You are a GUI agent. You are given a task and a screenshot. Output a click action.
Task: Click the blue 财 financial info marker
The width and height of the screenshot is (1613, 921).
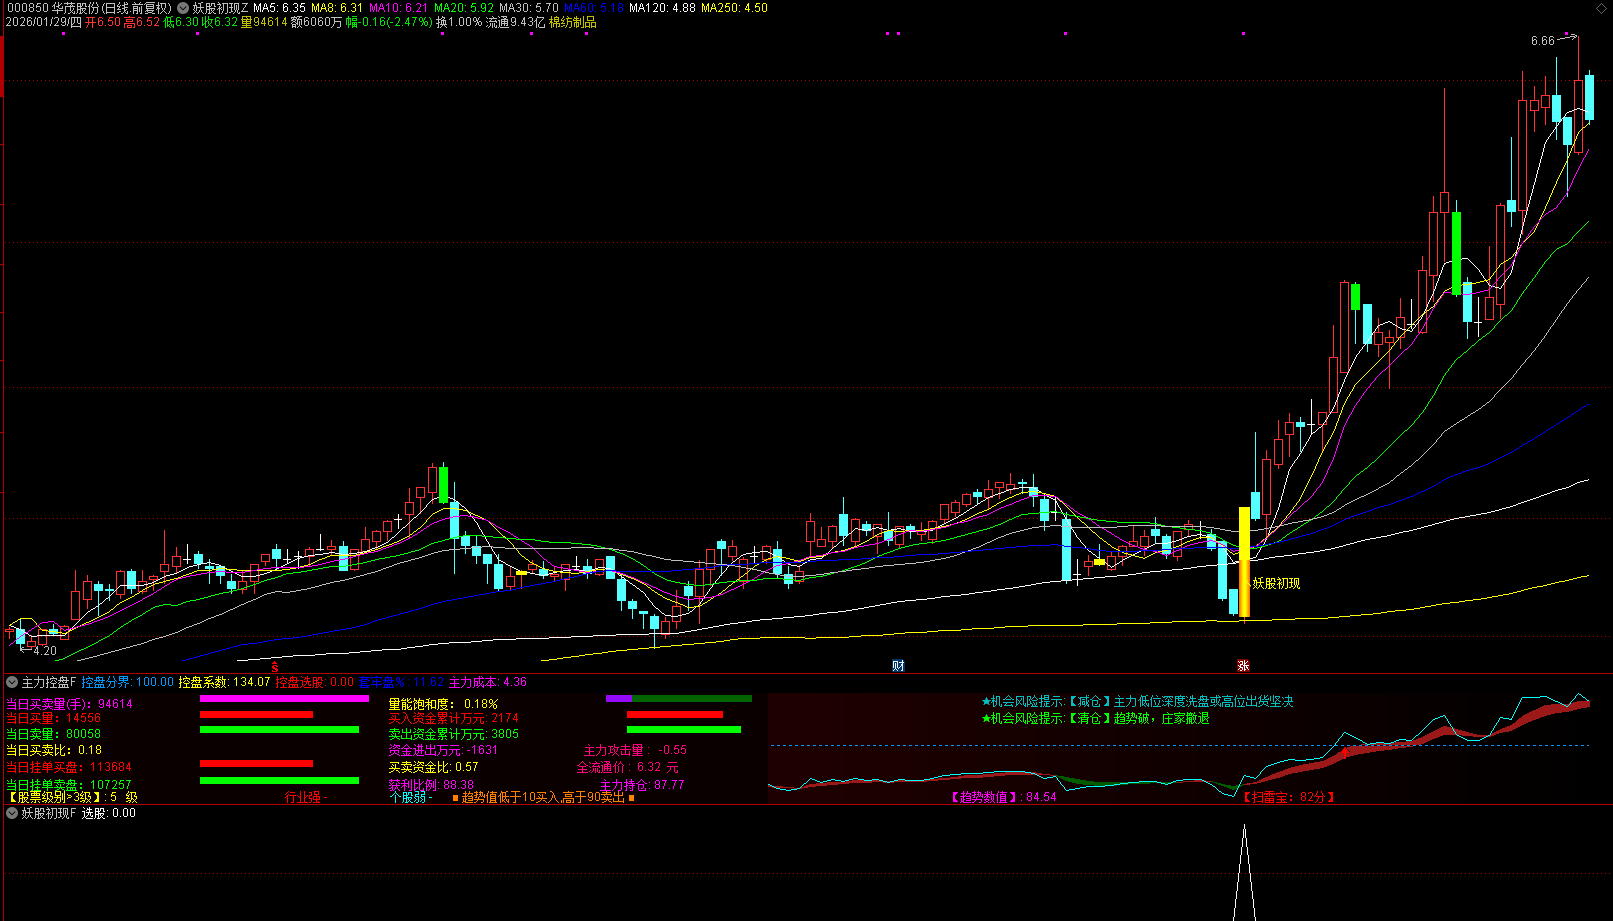[x=898, y=666]
